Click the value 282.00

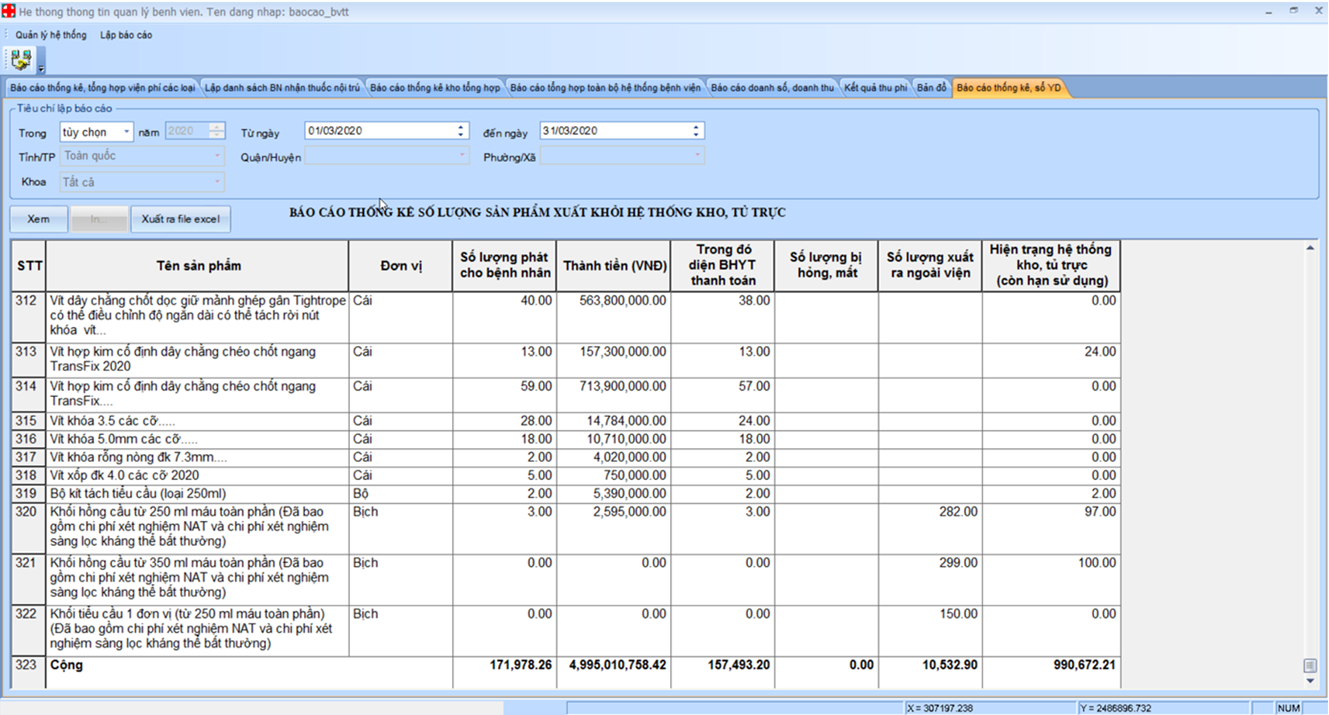click(958, 511)
